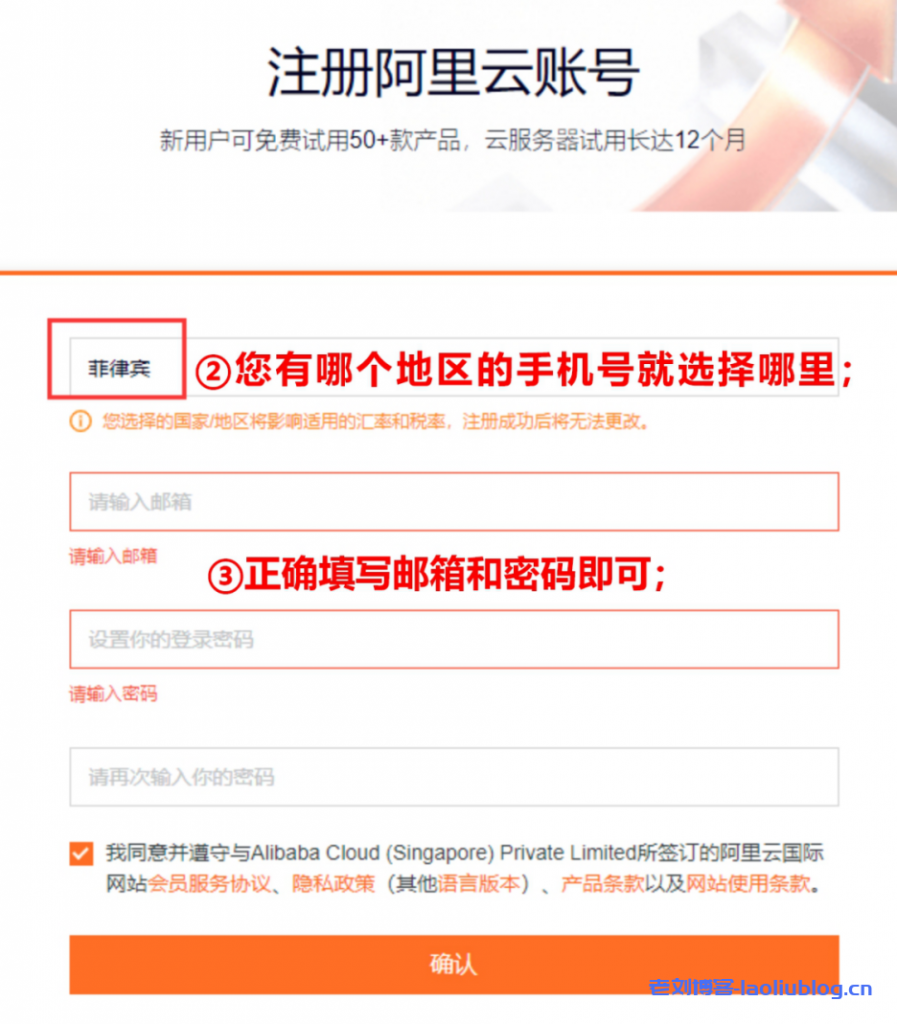Uncheck the agreement checkbox
This screenshot has height=1024, width=897.
[x=82, y=853]
